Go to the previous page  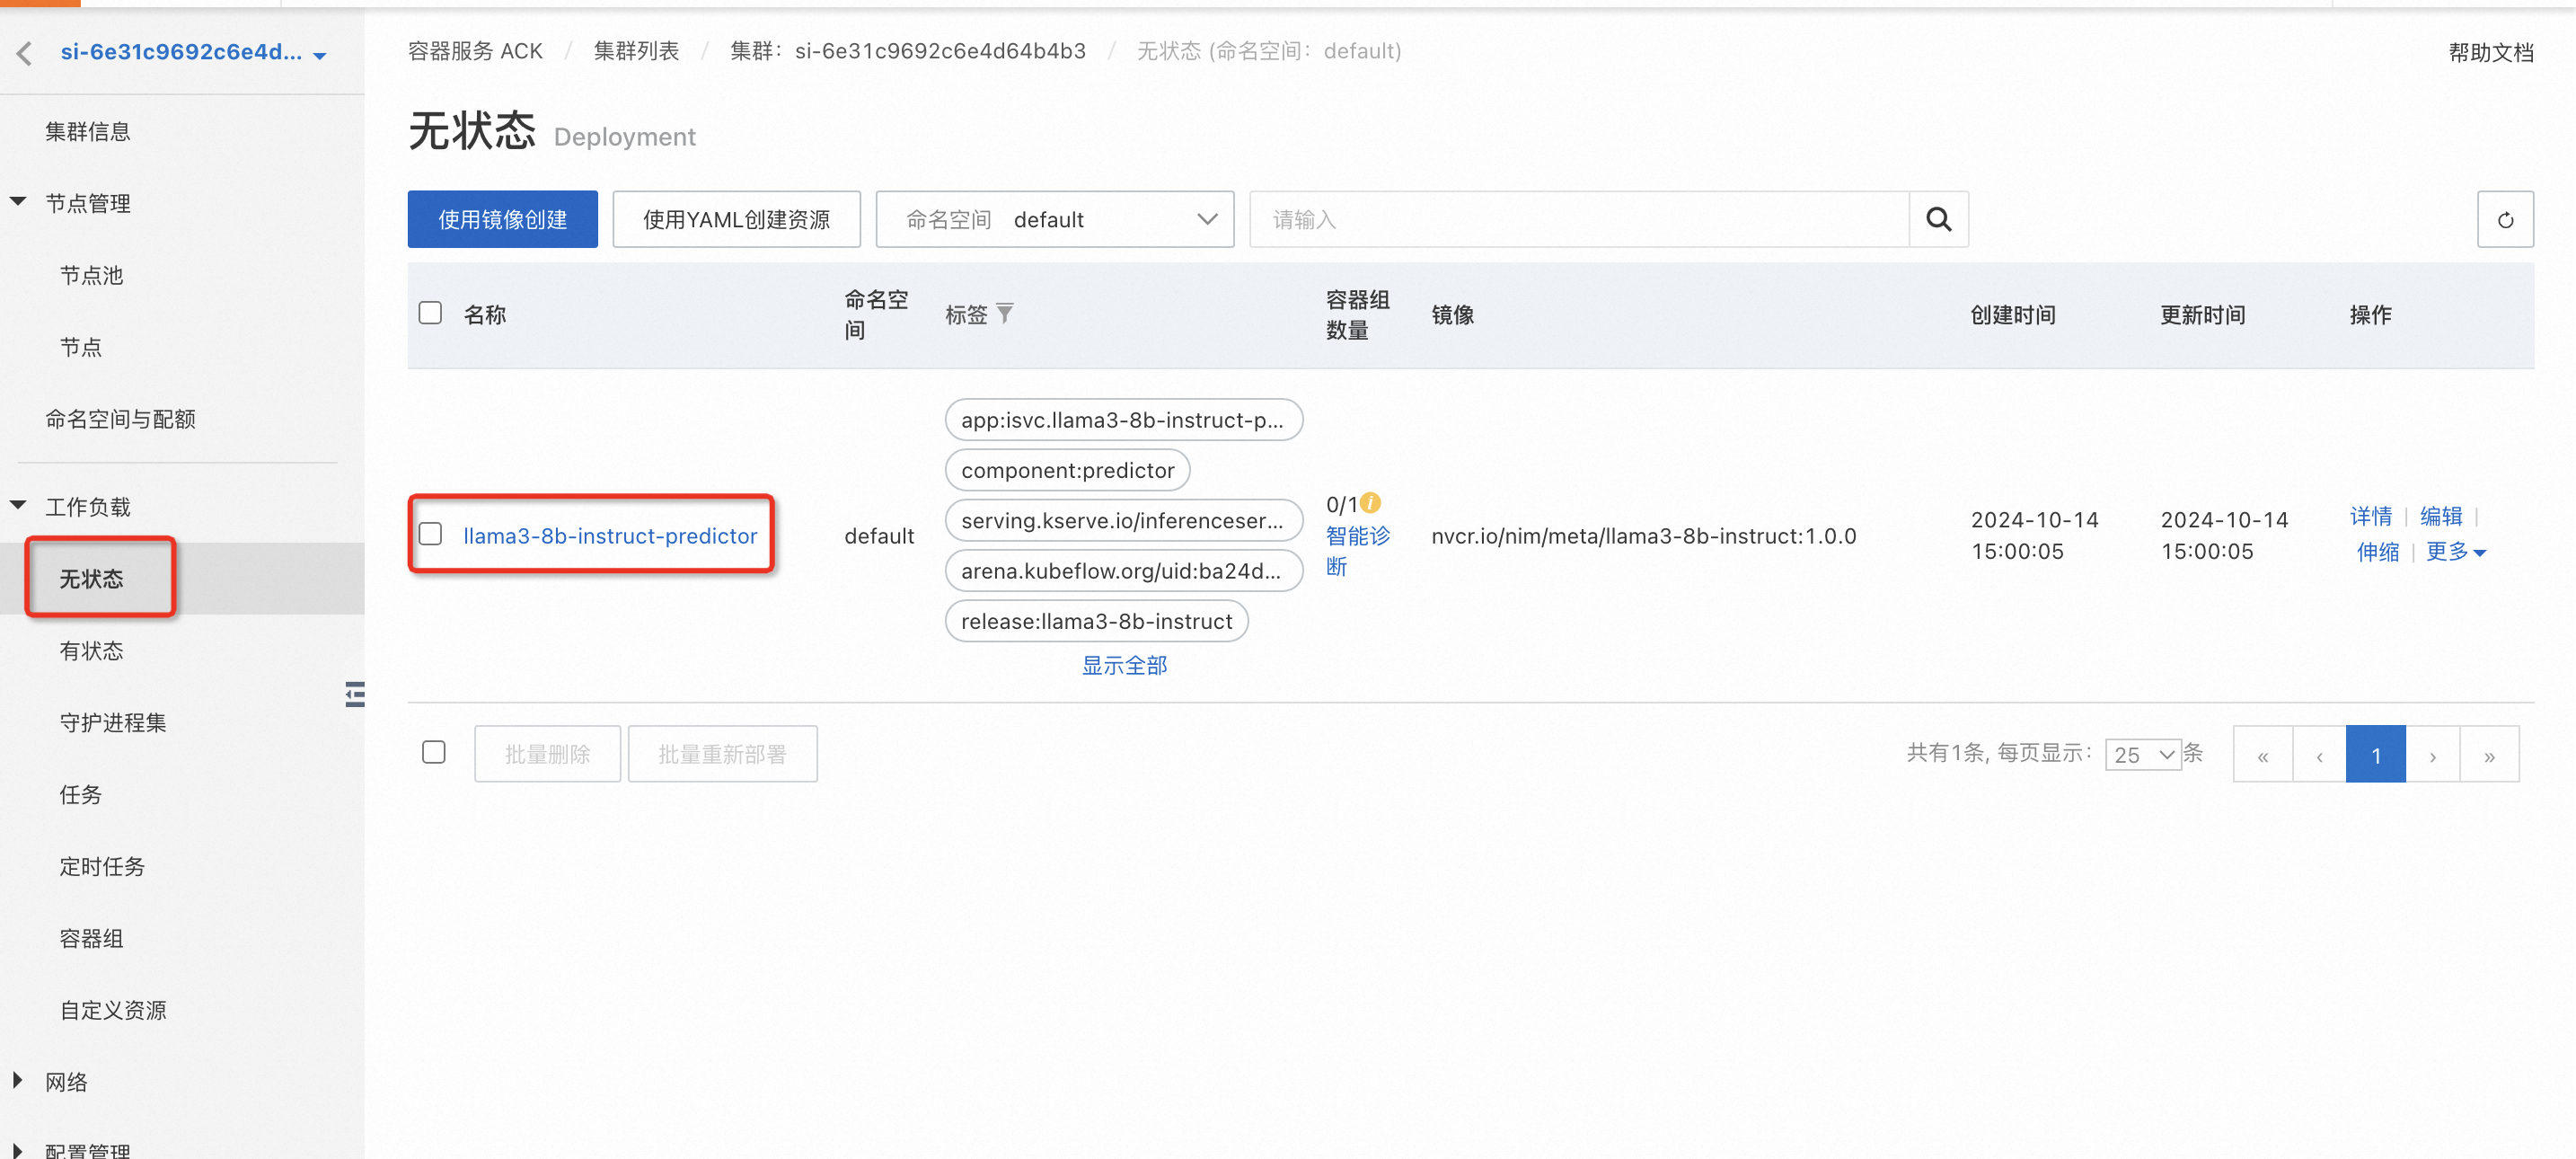click(x=2319, y=754)
